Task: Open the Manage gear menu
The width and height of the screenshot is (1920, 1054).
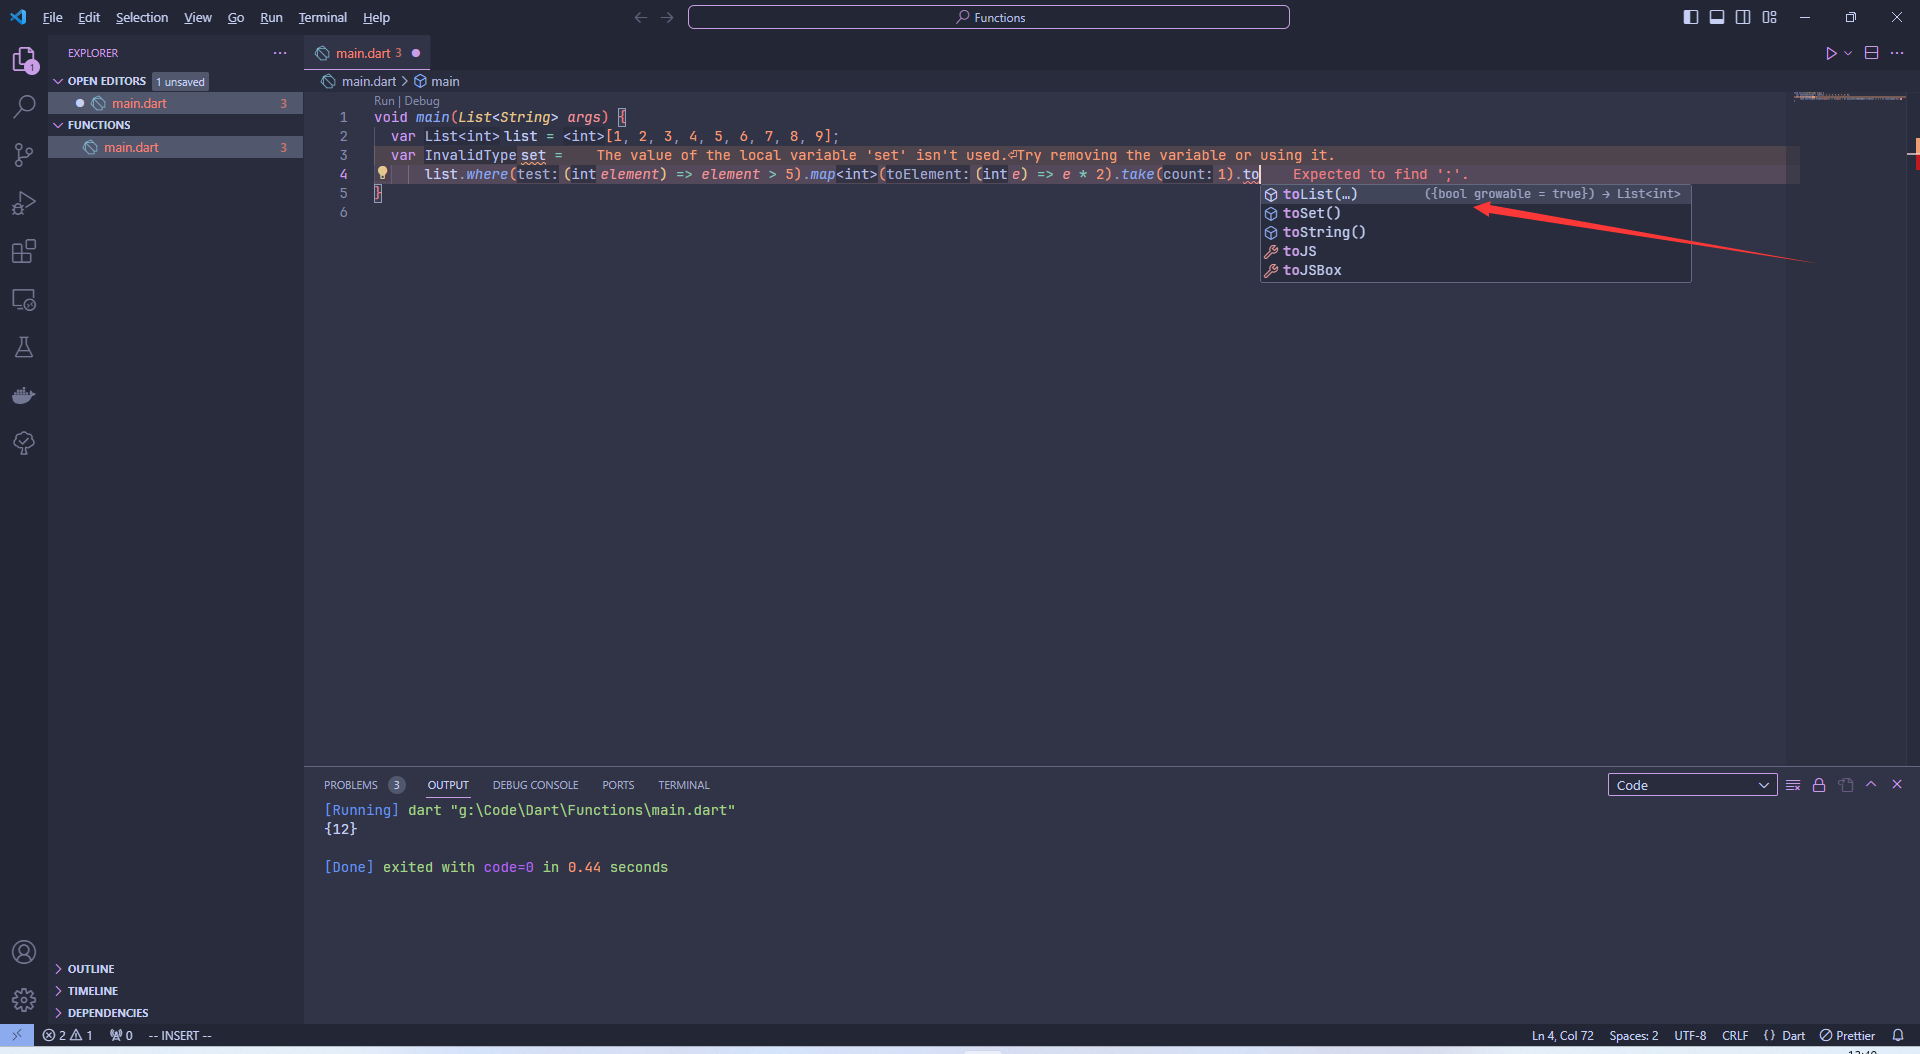Action: (24, 999)
